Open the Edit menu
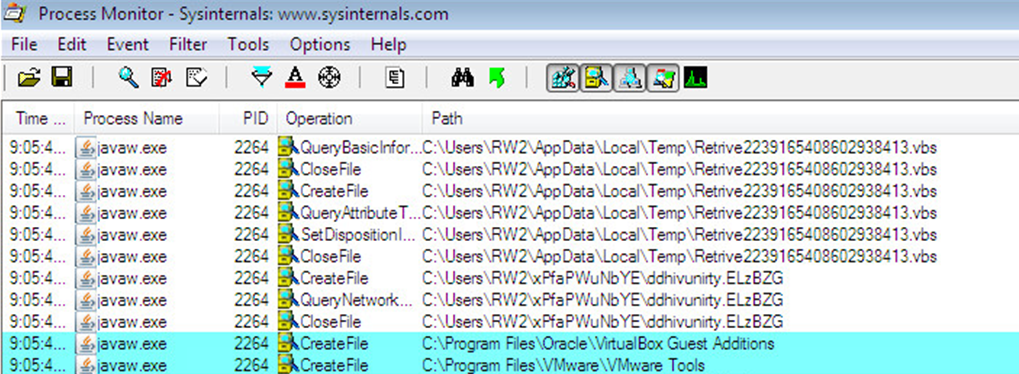The image size is (1019, 374). tap(71, 45)
